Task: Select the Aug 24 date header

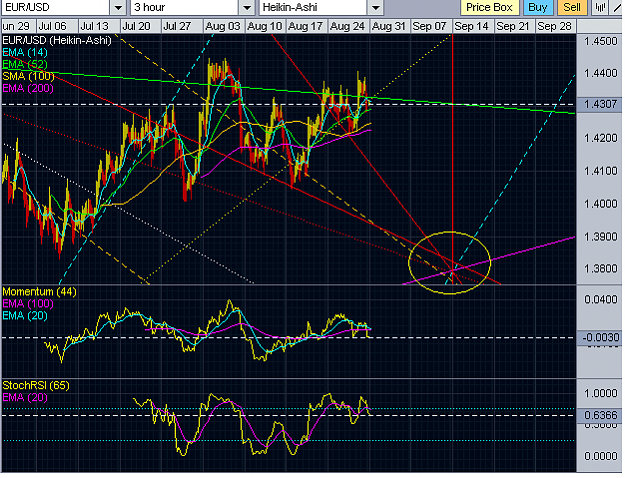Action: (347, 26)
